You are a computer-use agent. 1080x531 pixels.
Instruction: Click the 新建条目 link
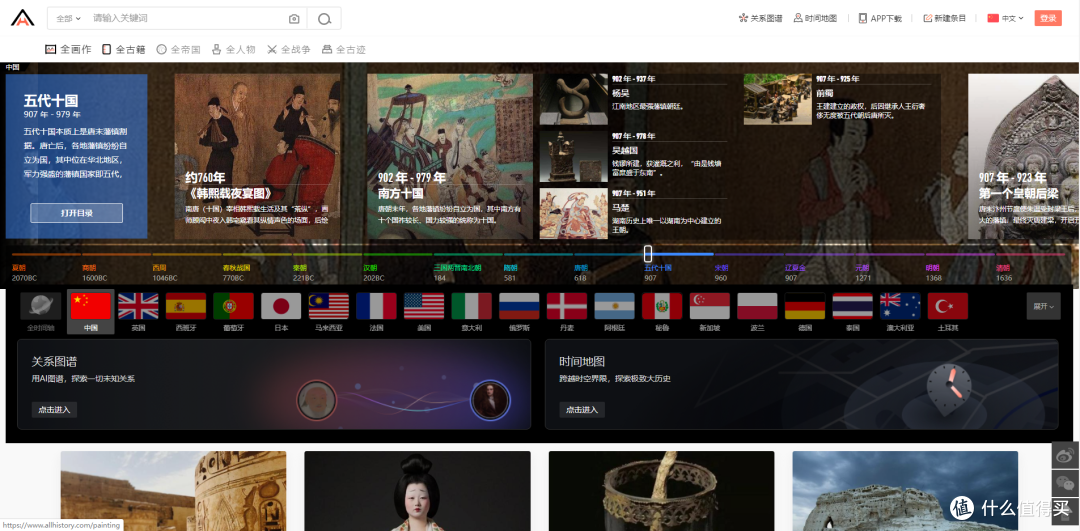click(x=944, y=19)
